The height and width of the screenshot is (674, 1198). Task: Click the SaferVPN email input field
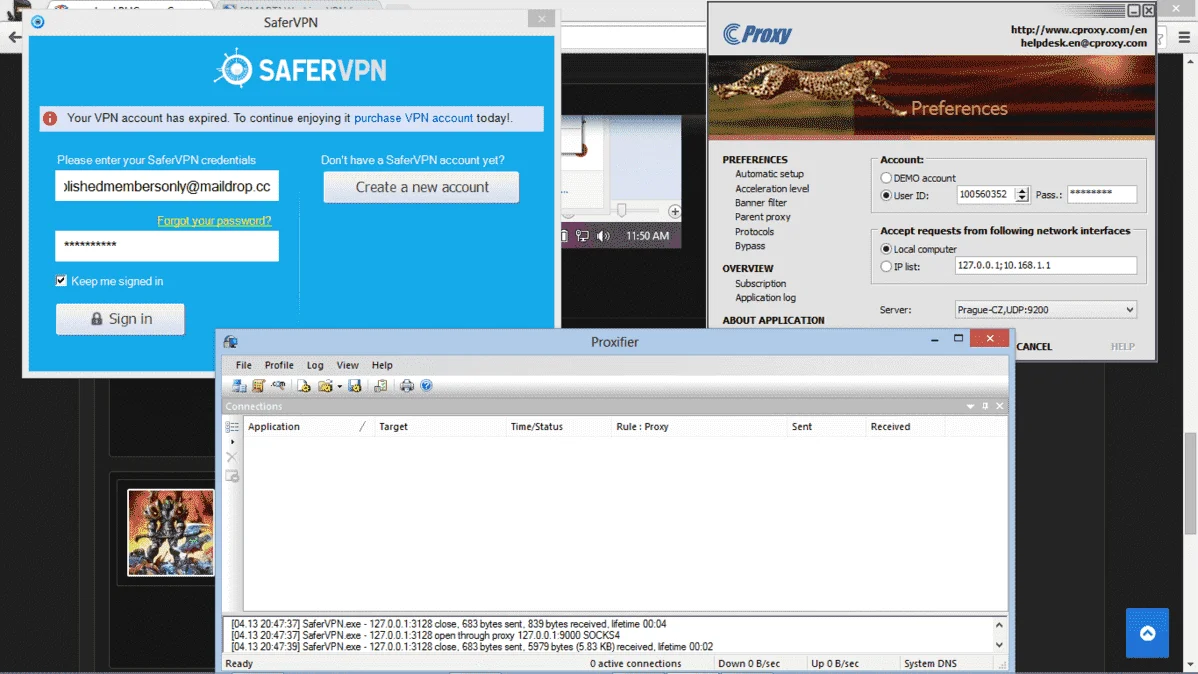point(167,186)
